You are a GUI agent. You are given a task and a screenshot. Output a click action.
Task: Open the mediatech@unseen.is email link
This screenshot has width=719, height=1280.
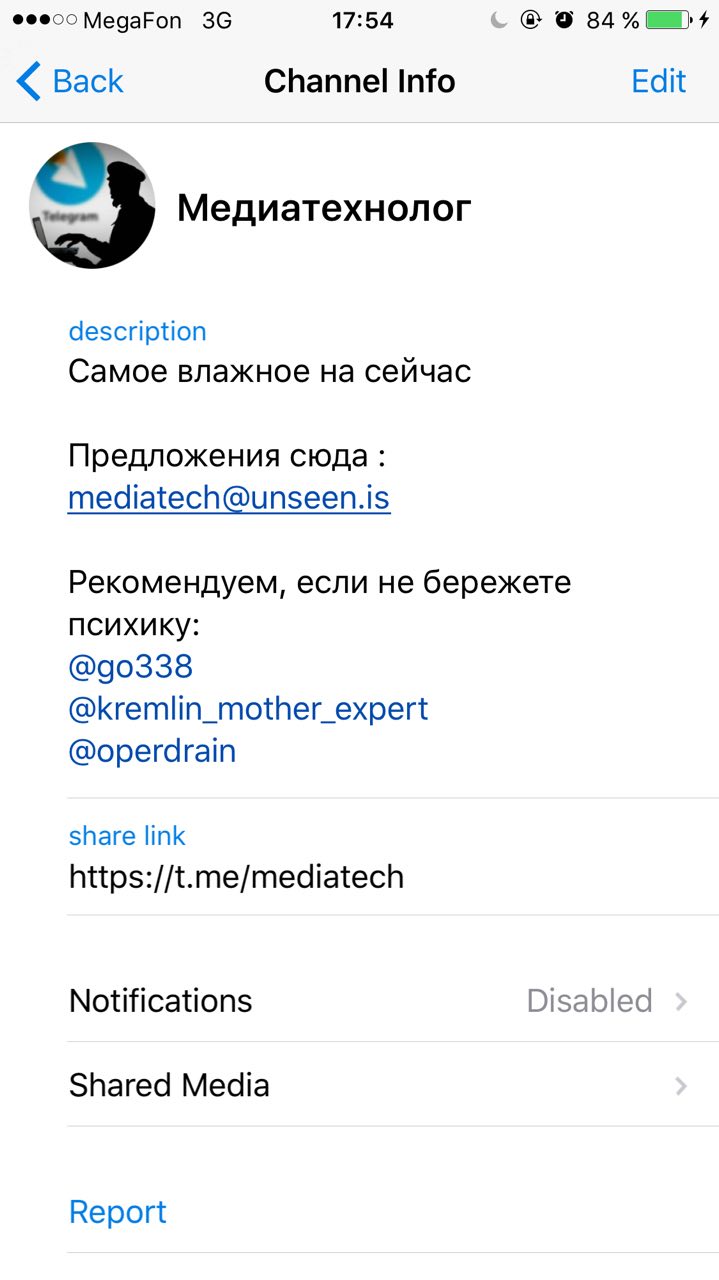pos(229,498)
